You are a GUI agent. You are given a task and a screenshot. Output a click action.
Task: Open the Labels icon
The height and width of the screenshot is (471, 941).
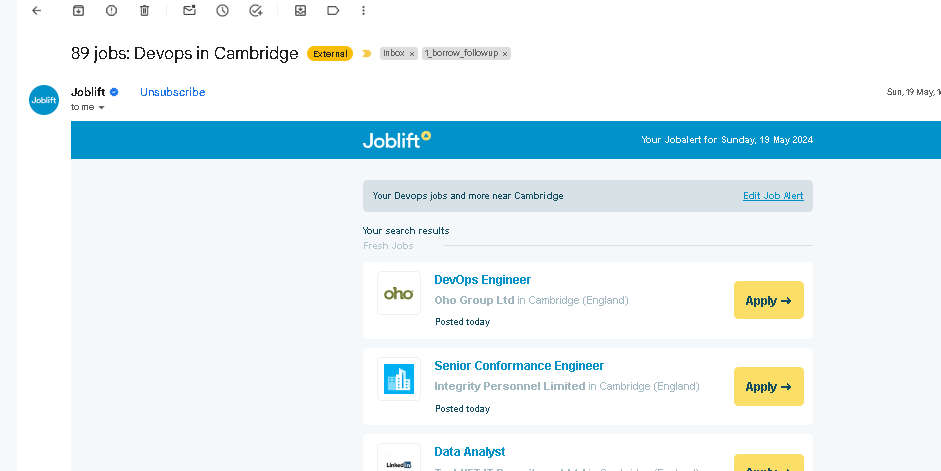(333, 10)
